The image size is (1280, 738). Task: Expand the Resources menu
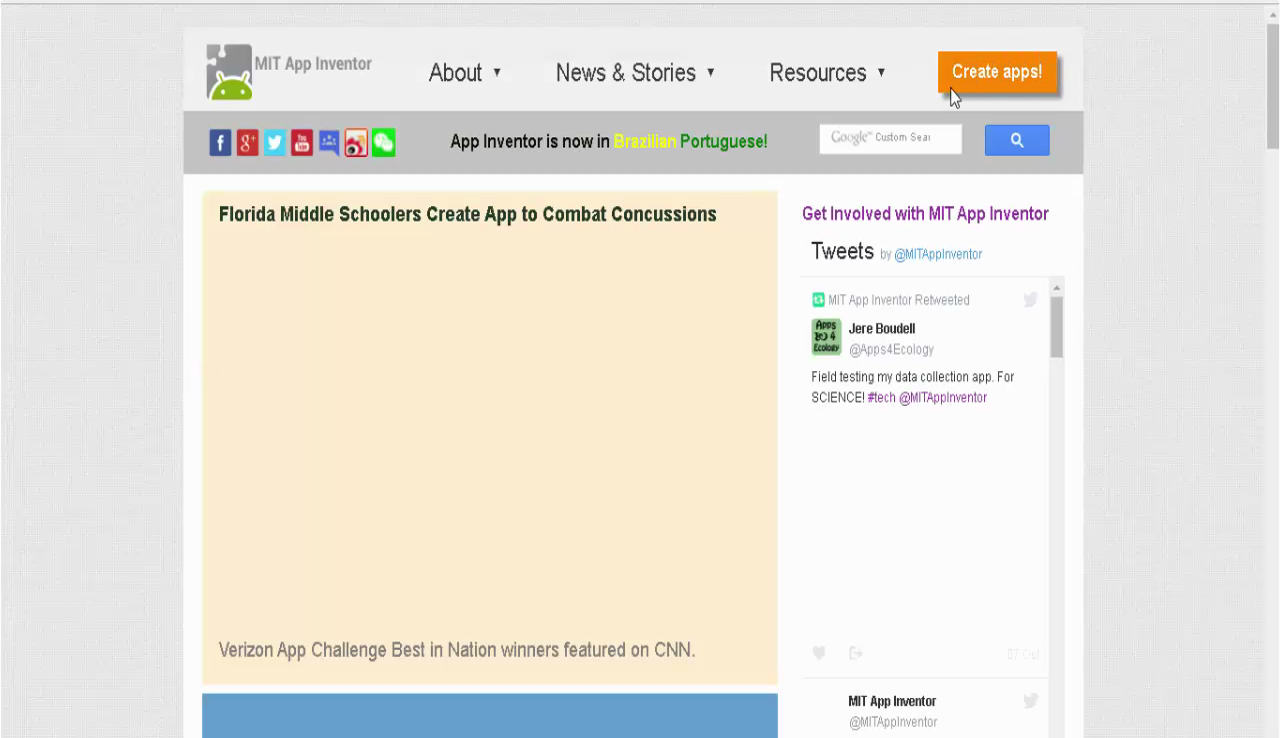(827, 72)
